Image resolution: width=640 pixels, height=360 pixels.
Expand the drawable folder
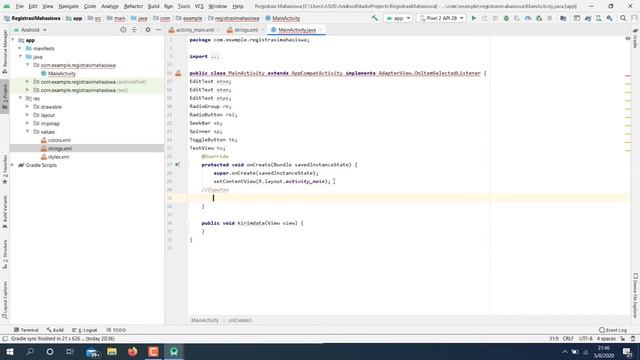tap(27, 107)
